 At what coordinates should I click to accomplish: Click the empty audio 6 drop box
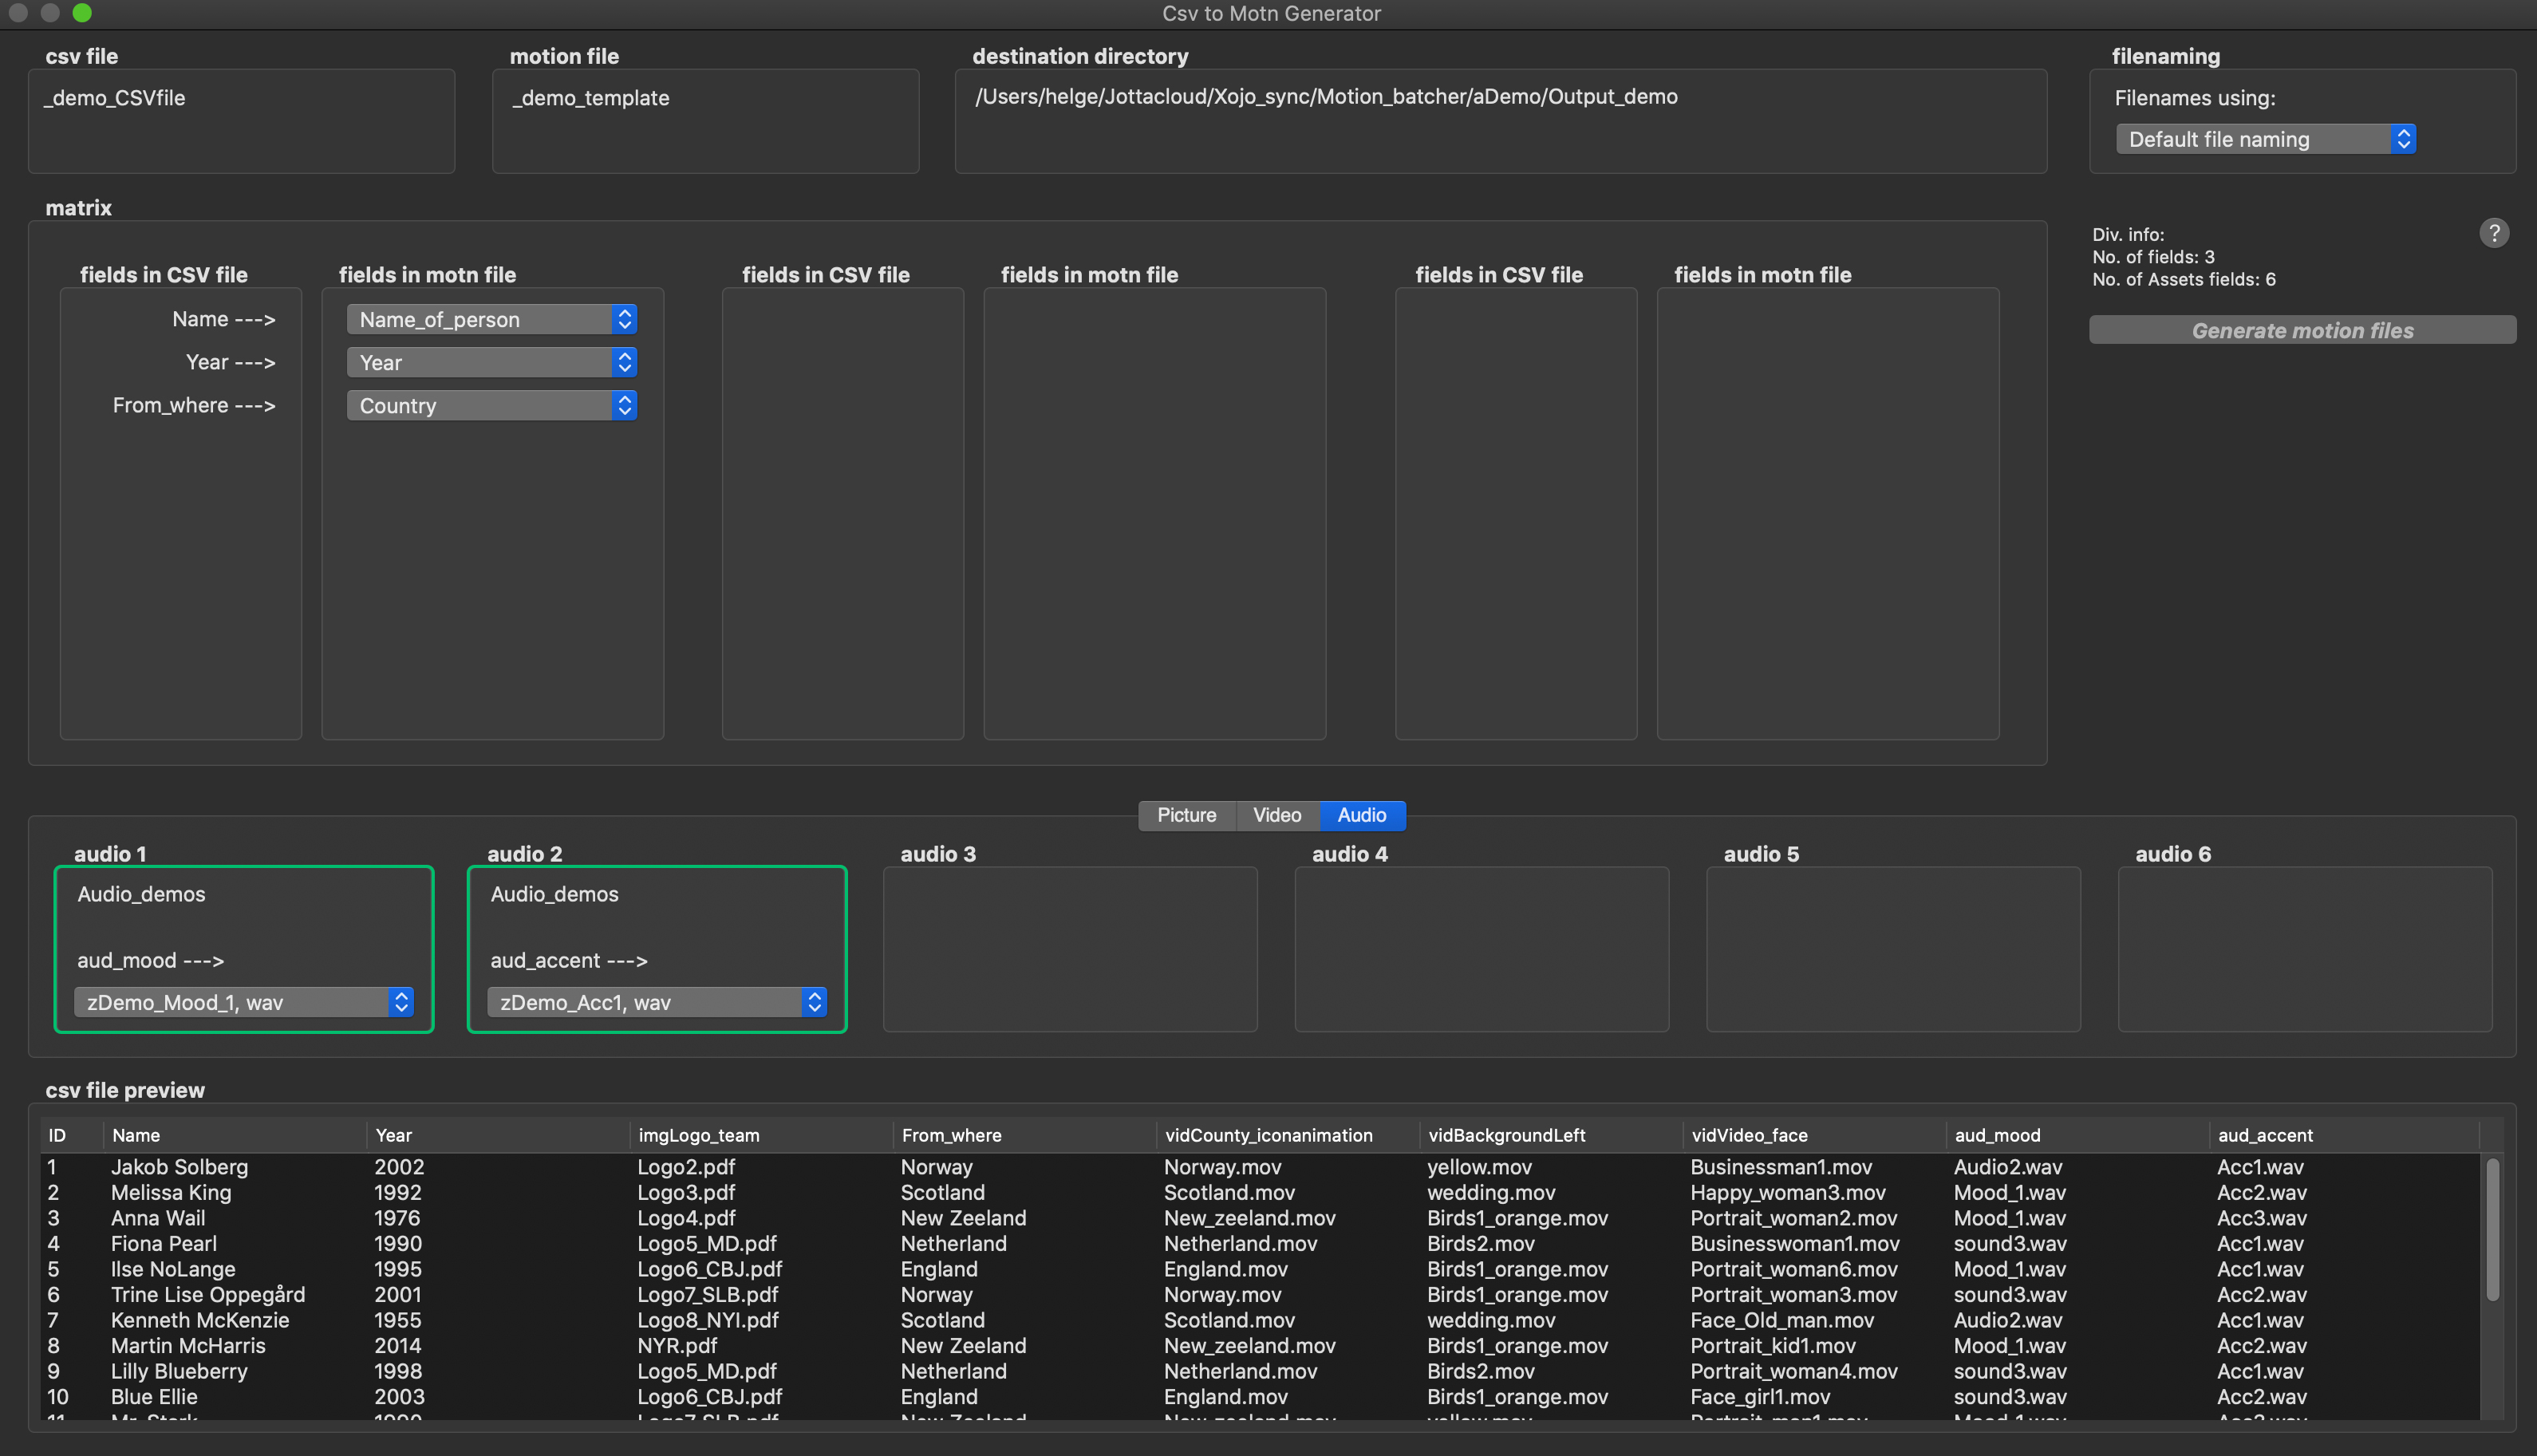(x=2305, y=949)
